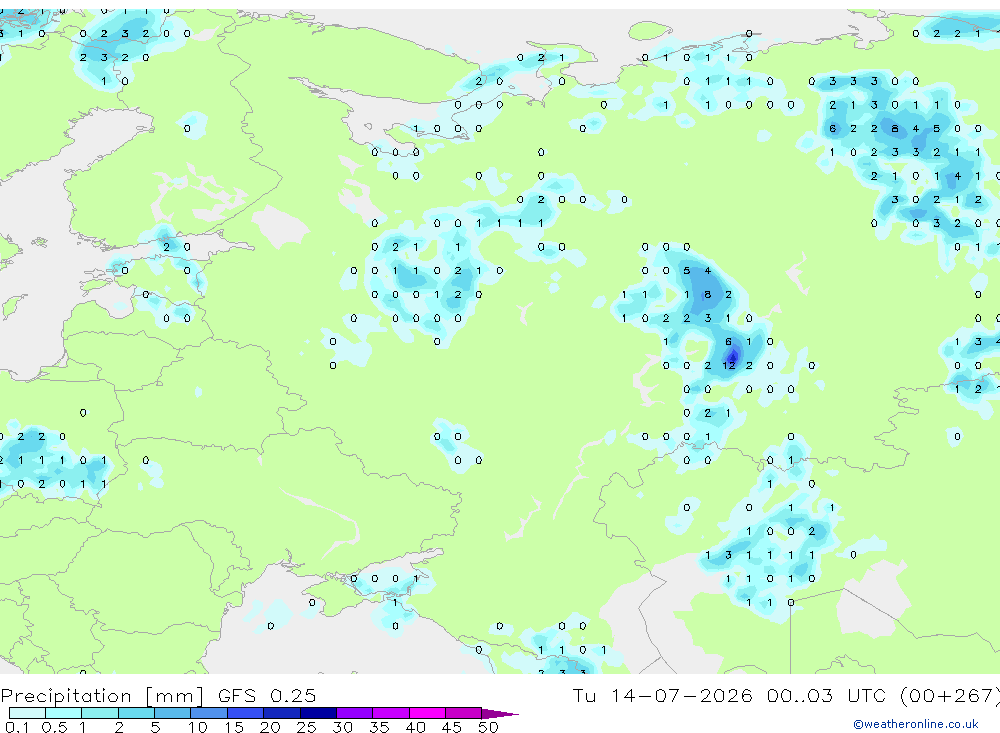Click the 20–25 mm legend color swatch
This screenshot has height=733, width=1000.
tap(282, 713)
